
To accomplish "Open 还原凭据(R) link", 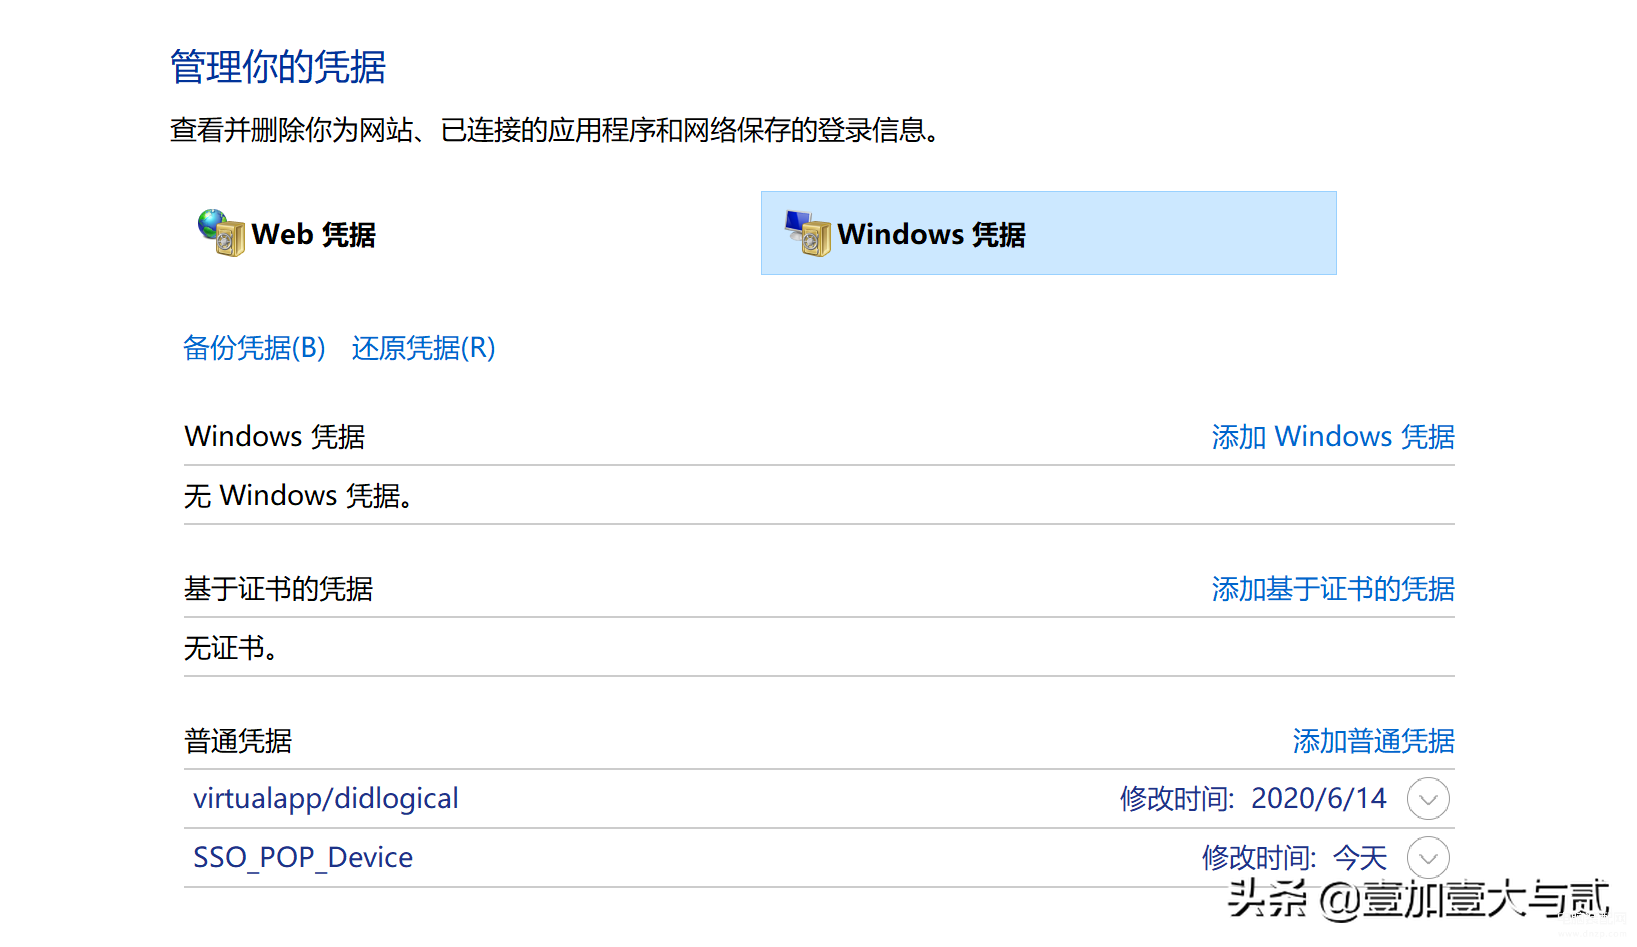I will [423, 348].
